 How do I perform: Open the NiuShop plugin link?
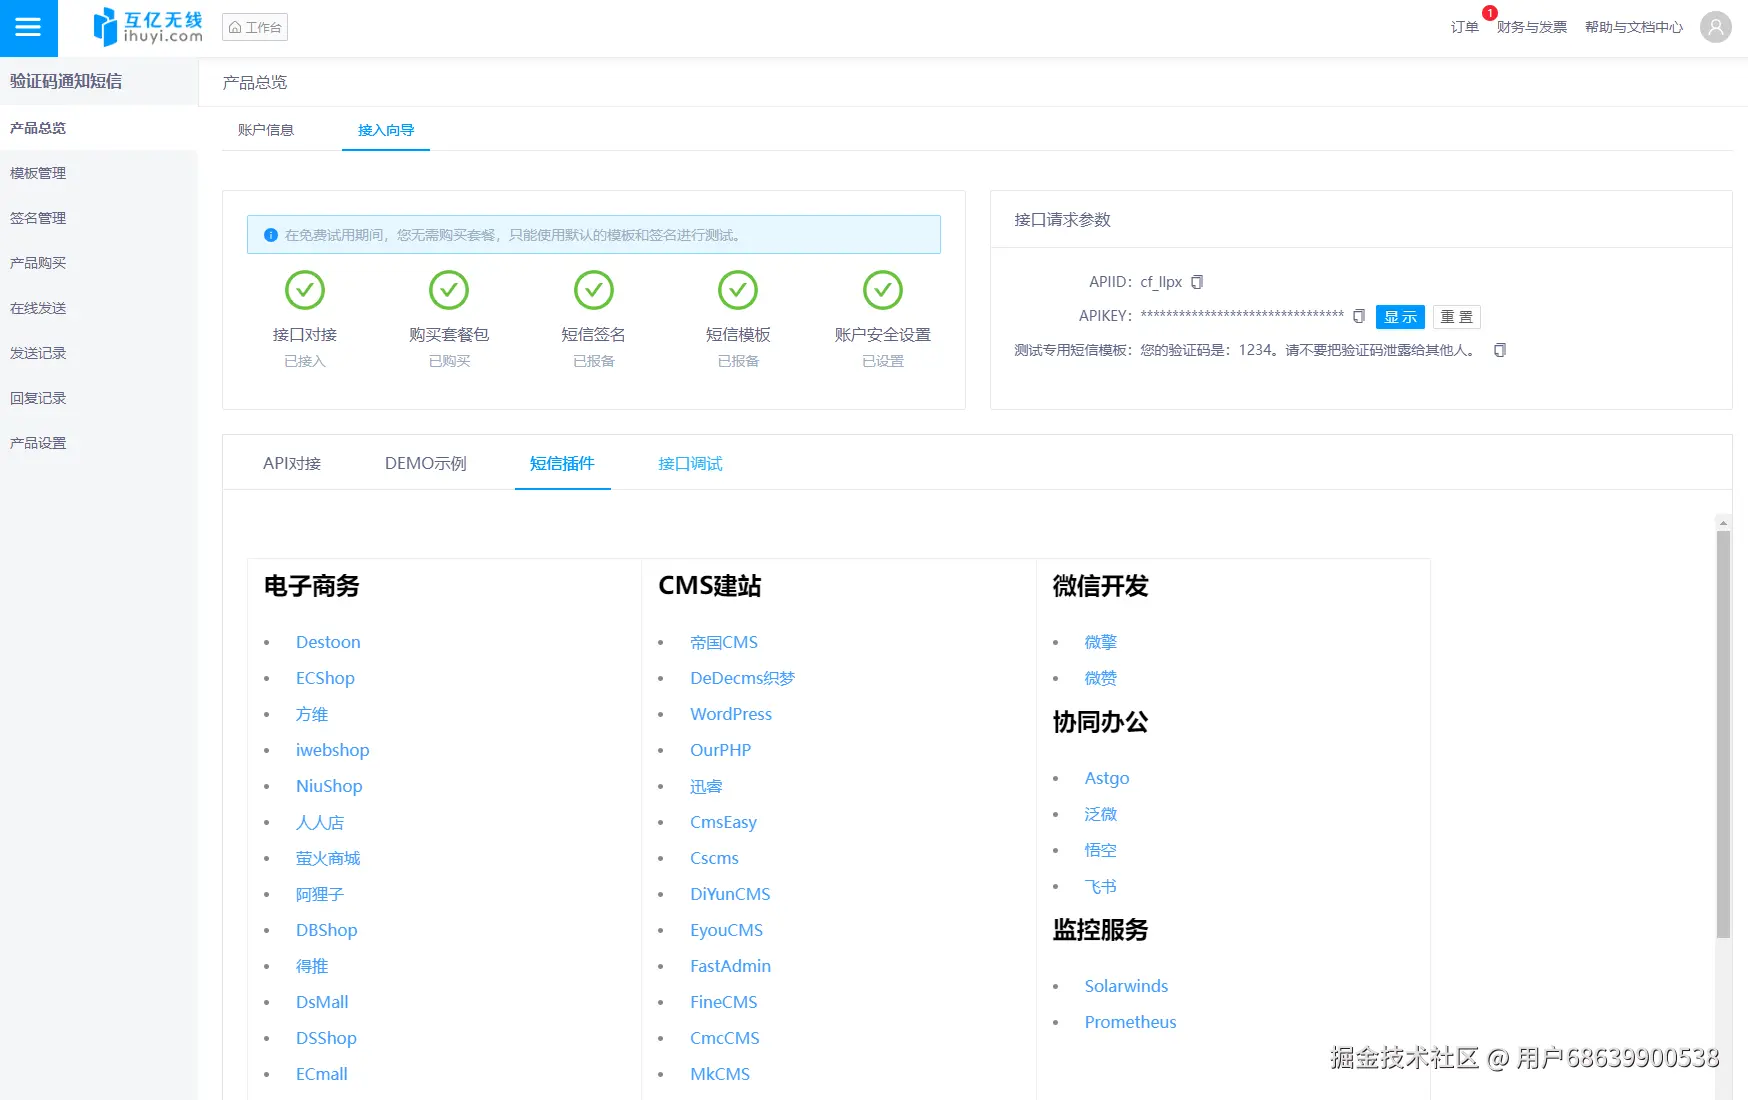pyautogui.click(x=329, y=786)
